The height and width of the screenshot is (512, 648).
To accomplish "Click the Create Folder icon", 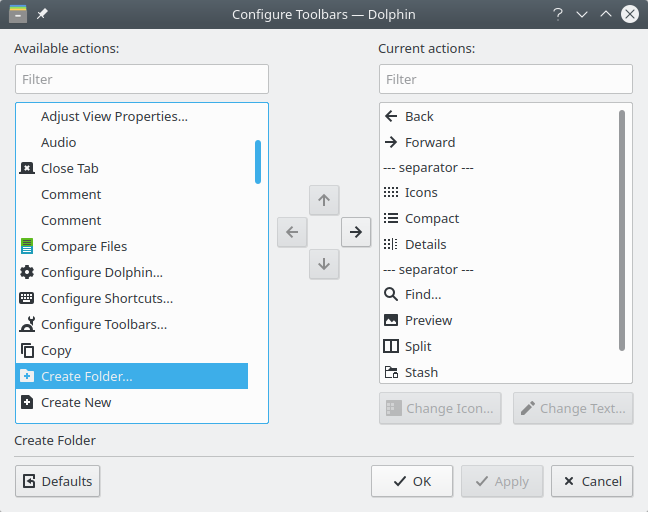I will point(27,376).
